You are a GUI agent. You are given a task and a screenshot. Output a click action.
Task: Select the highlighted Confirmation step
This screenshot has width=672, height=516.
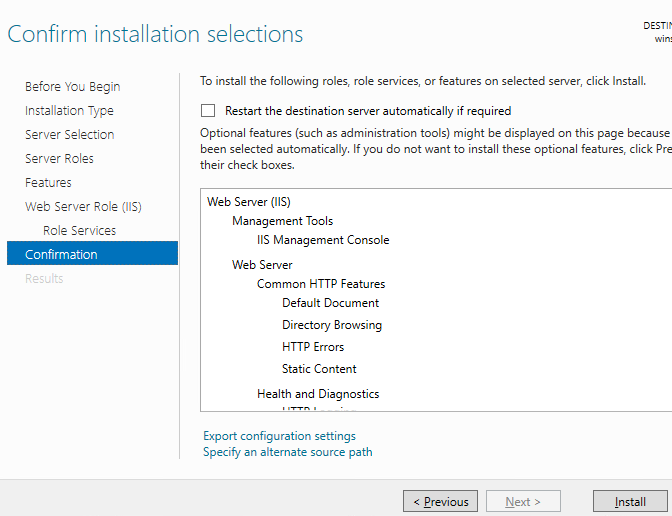[x=61, y=255]
